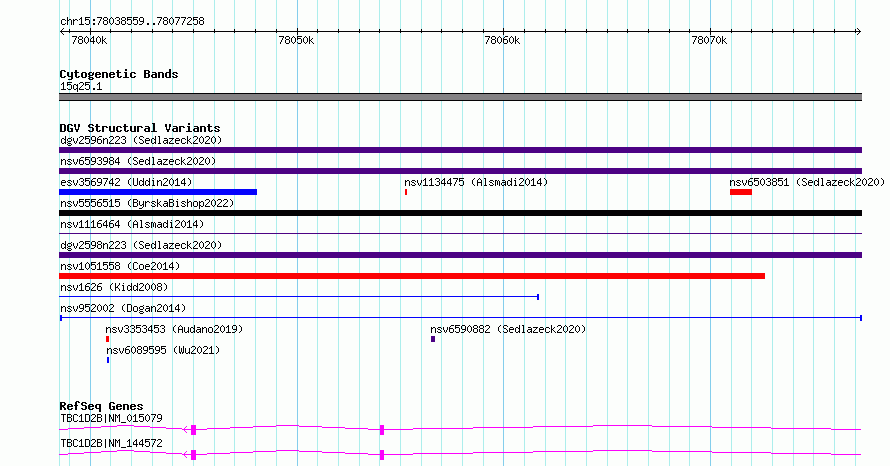Select the RefSeq Genes track title
This screenshot has height=466, width=890.
[101, 406]
